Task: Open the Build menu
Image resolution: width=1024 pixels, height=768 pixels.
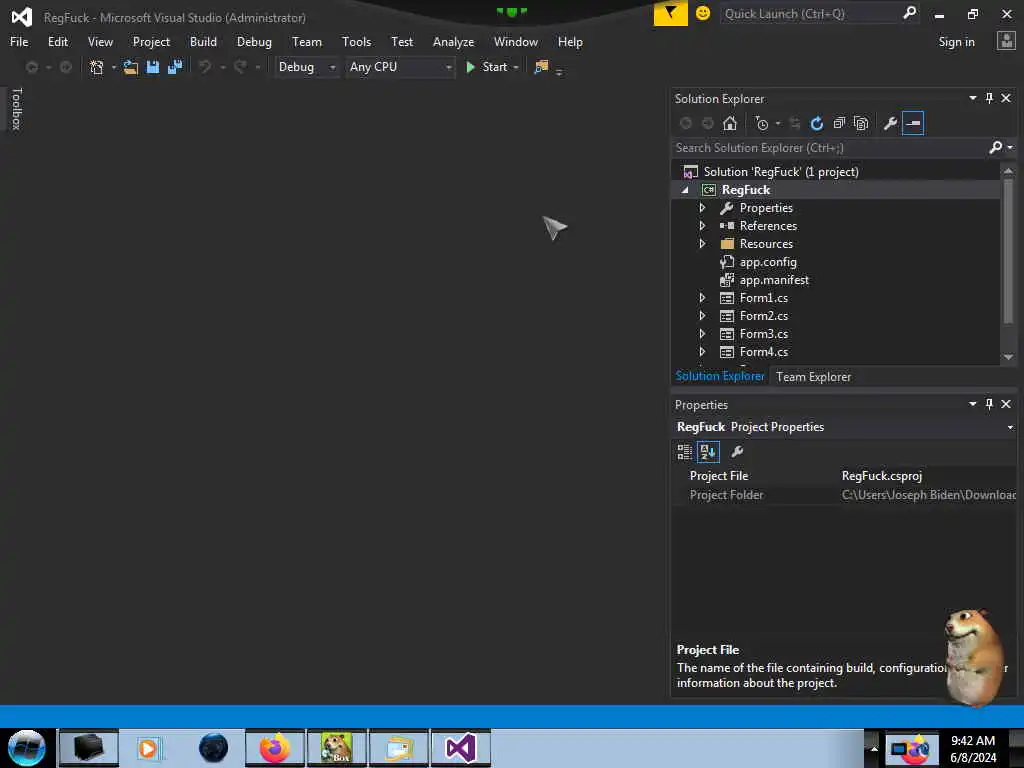Action: (203, 42)
